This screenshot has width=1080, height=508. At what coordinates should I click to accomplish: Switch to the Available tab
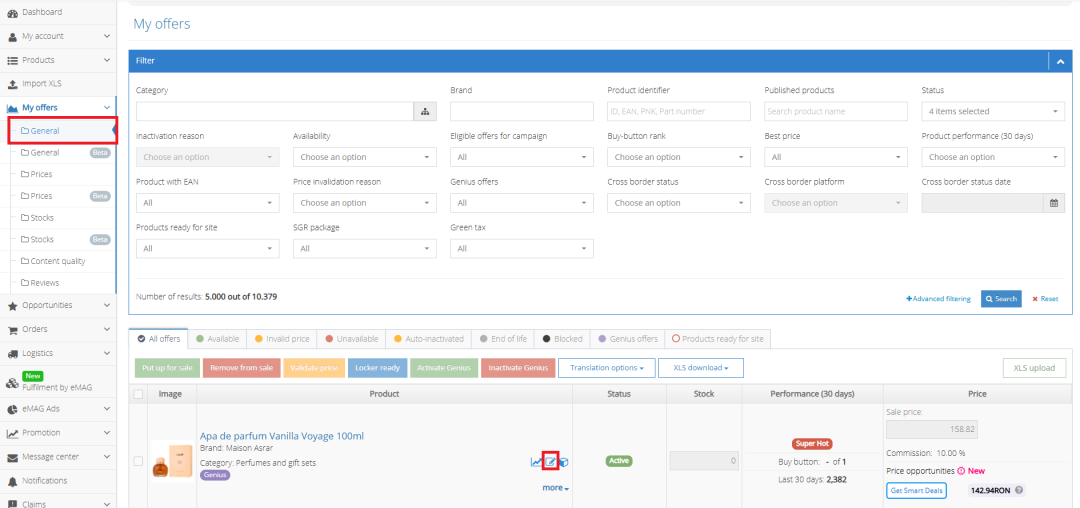[x=217, y=339]
